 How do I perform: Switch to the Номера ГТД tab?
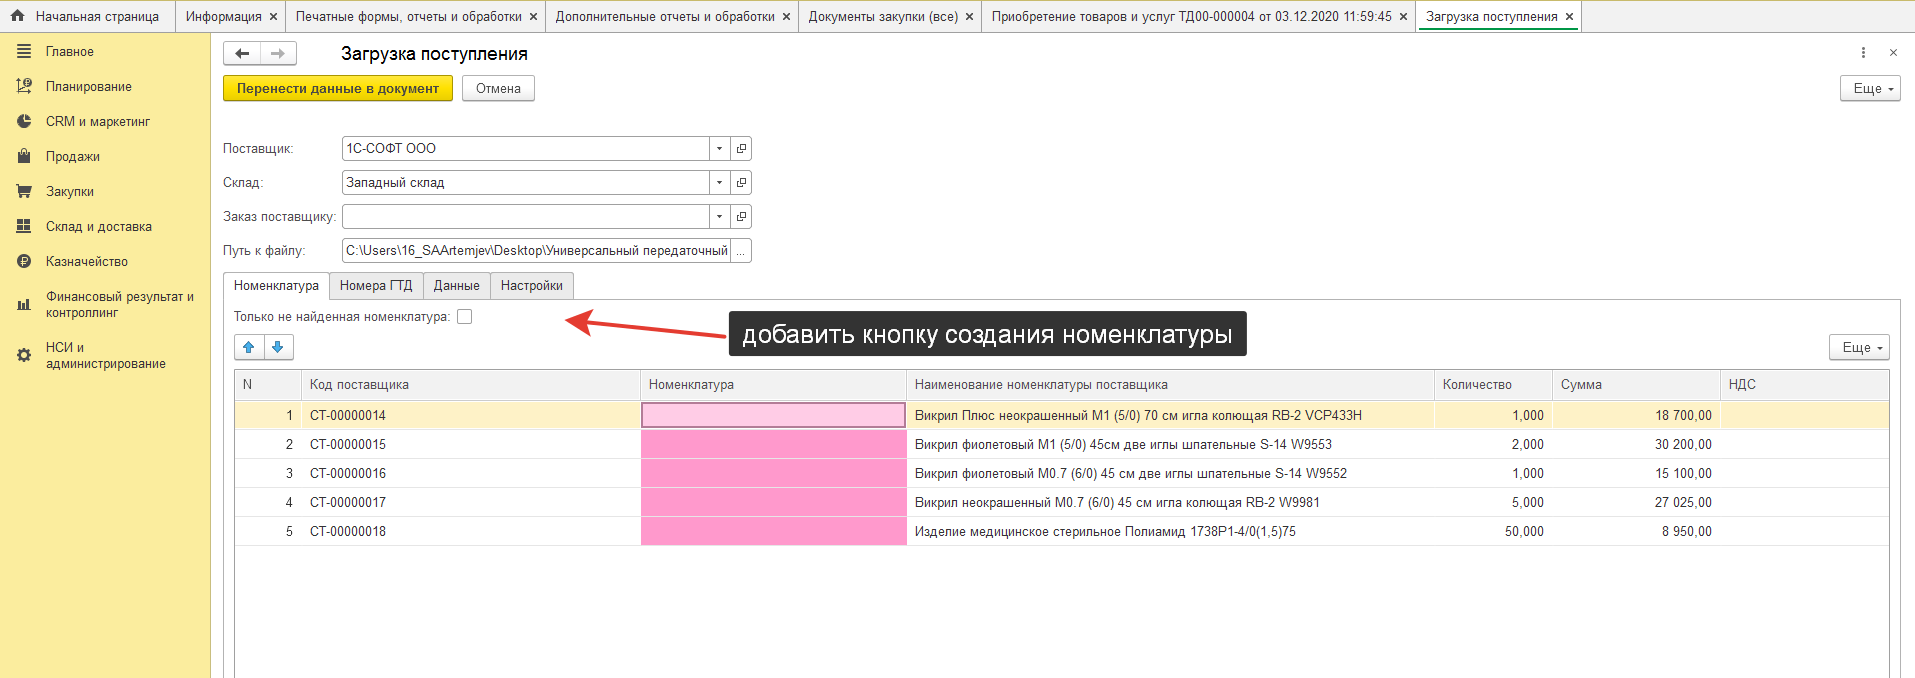tap(376, 286)
